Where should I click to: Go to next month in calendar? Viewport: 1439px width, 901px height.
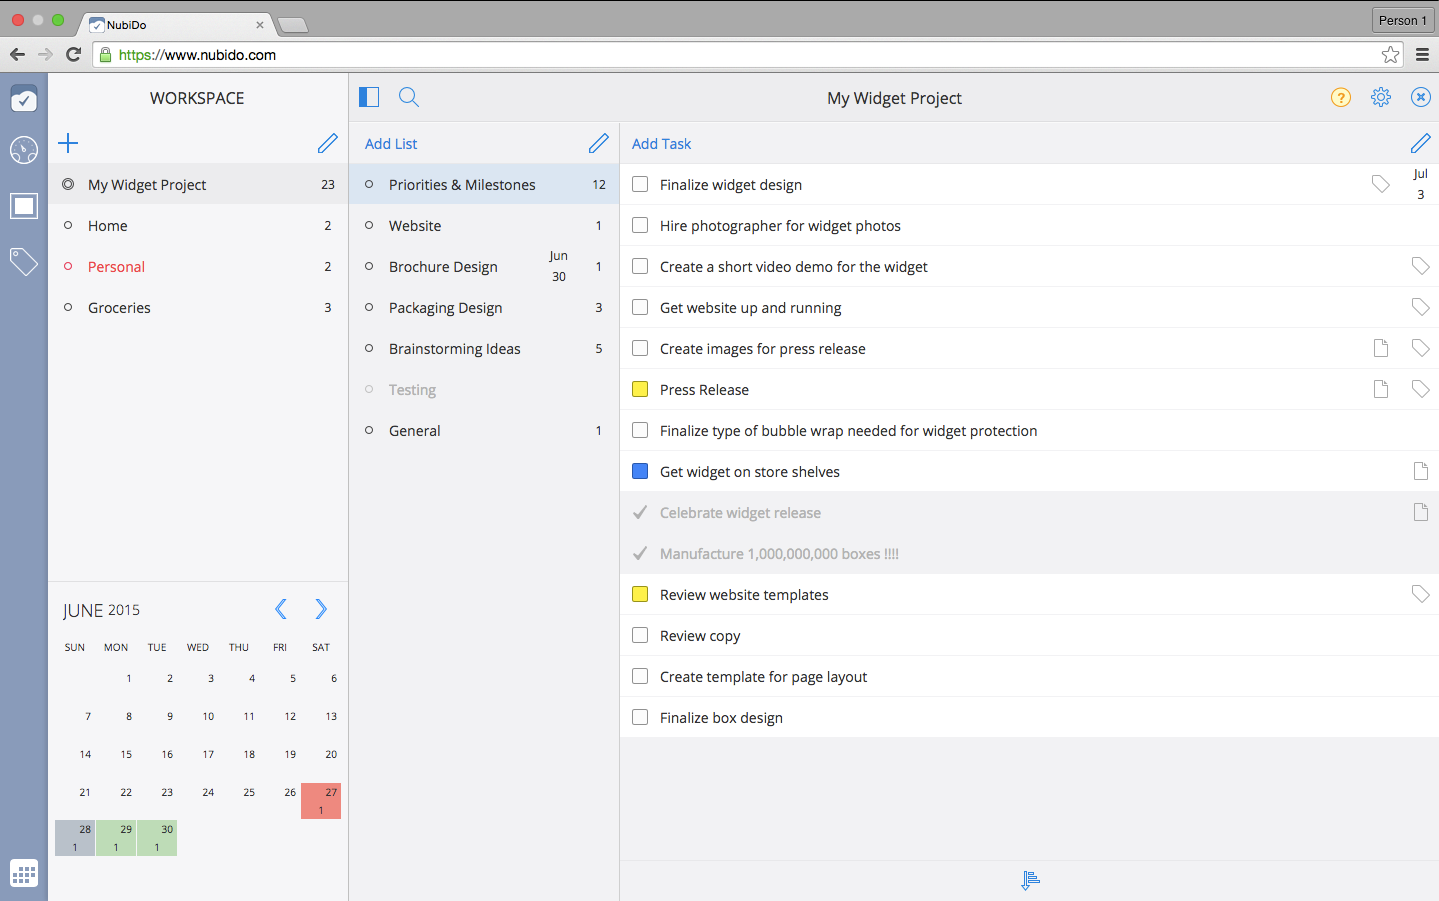(321, 609)
